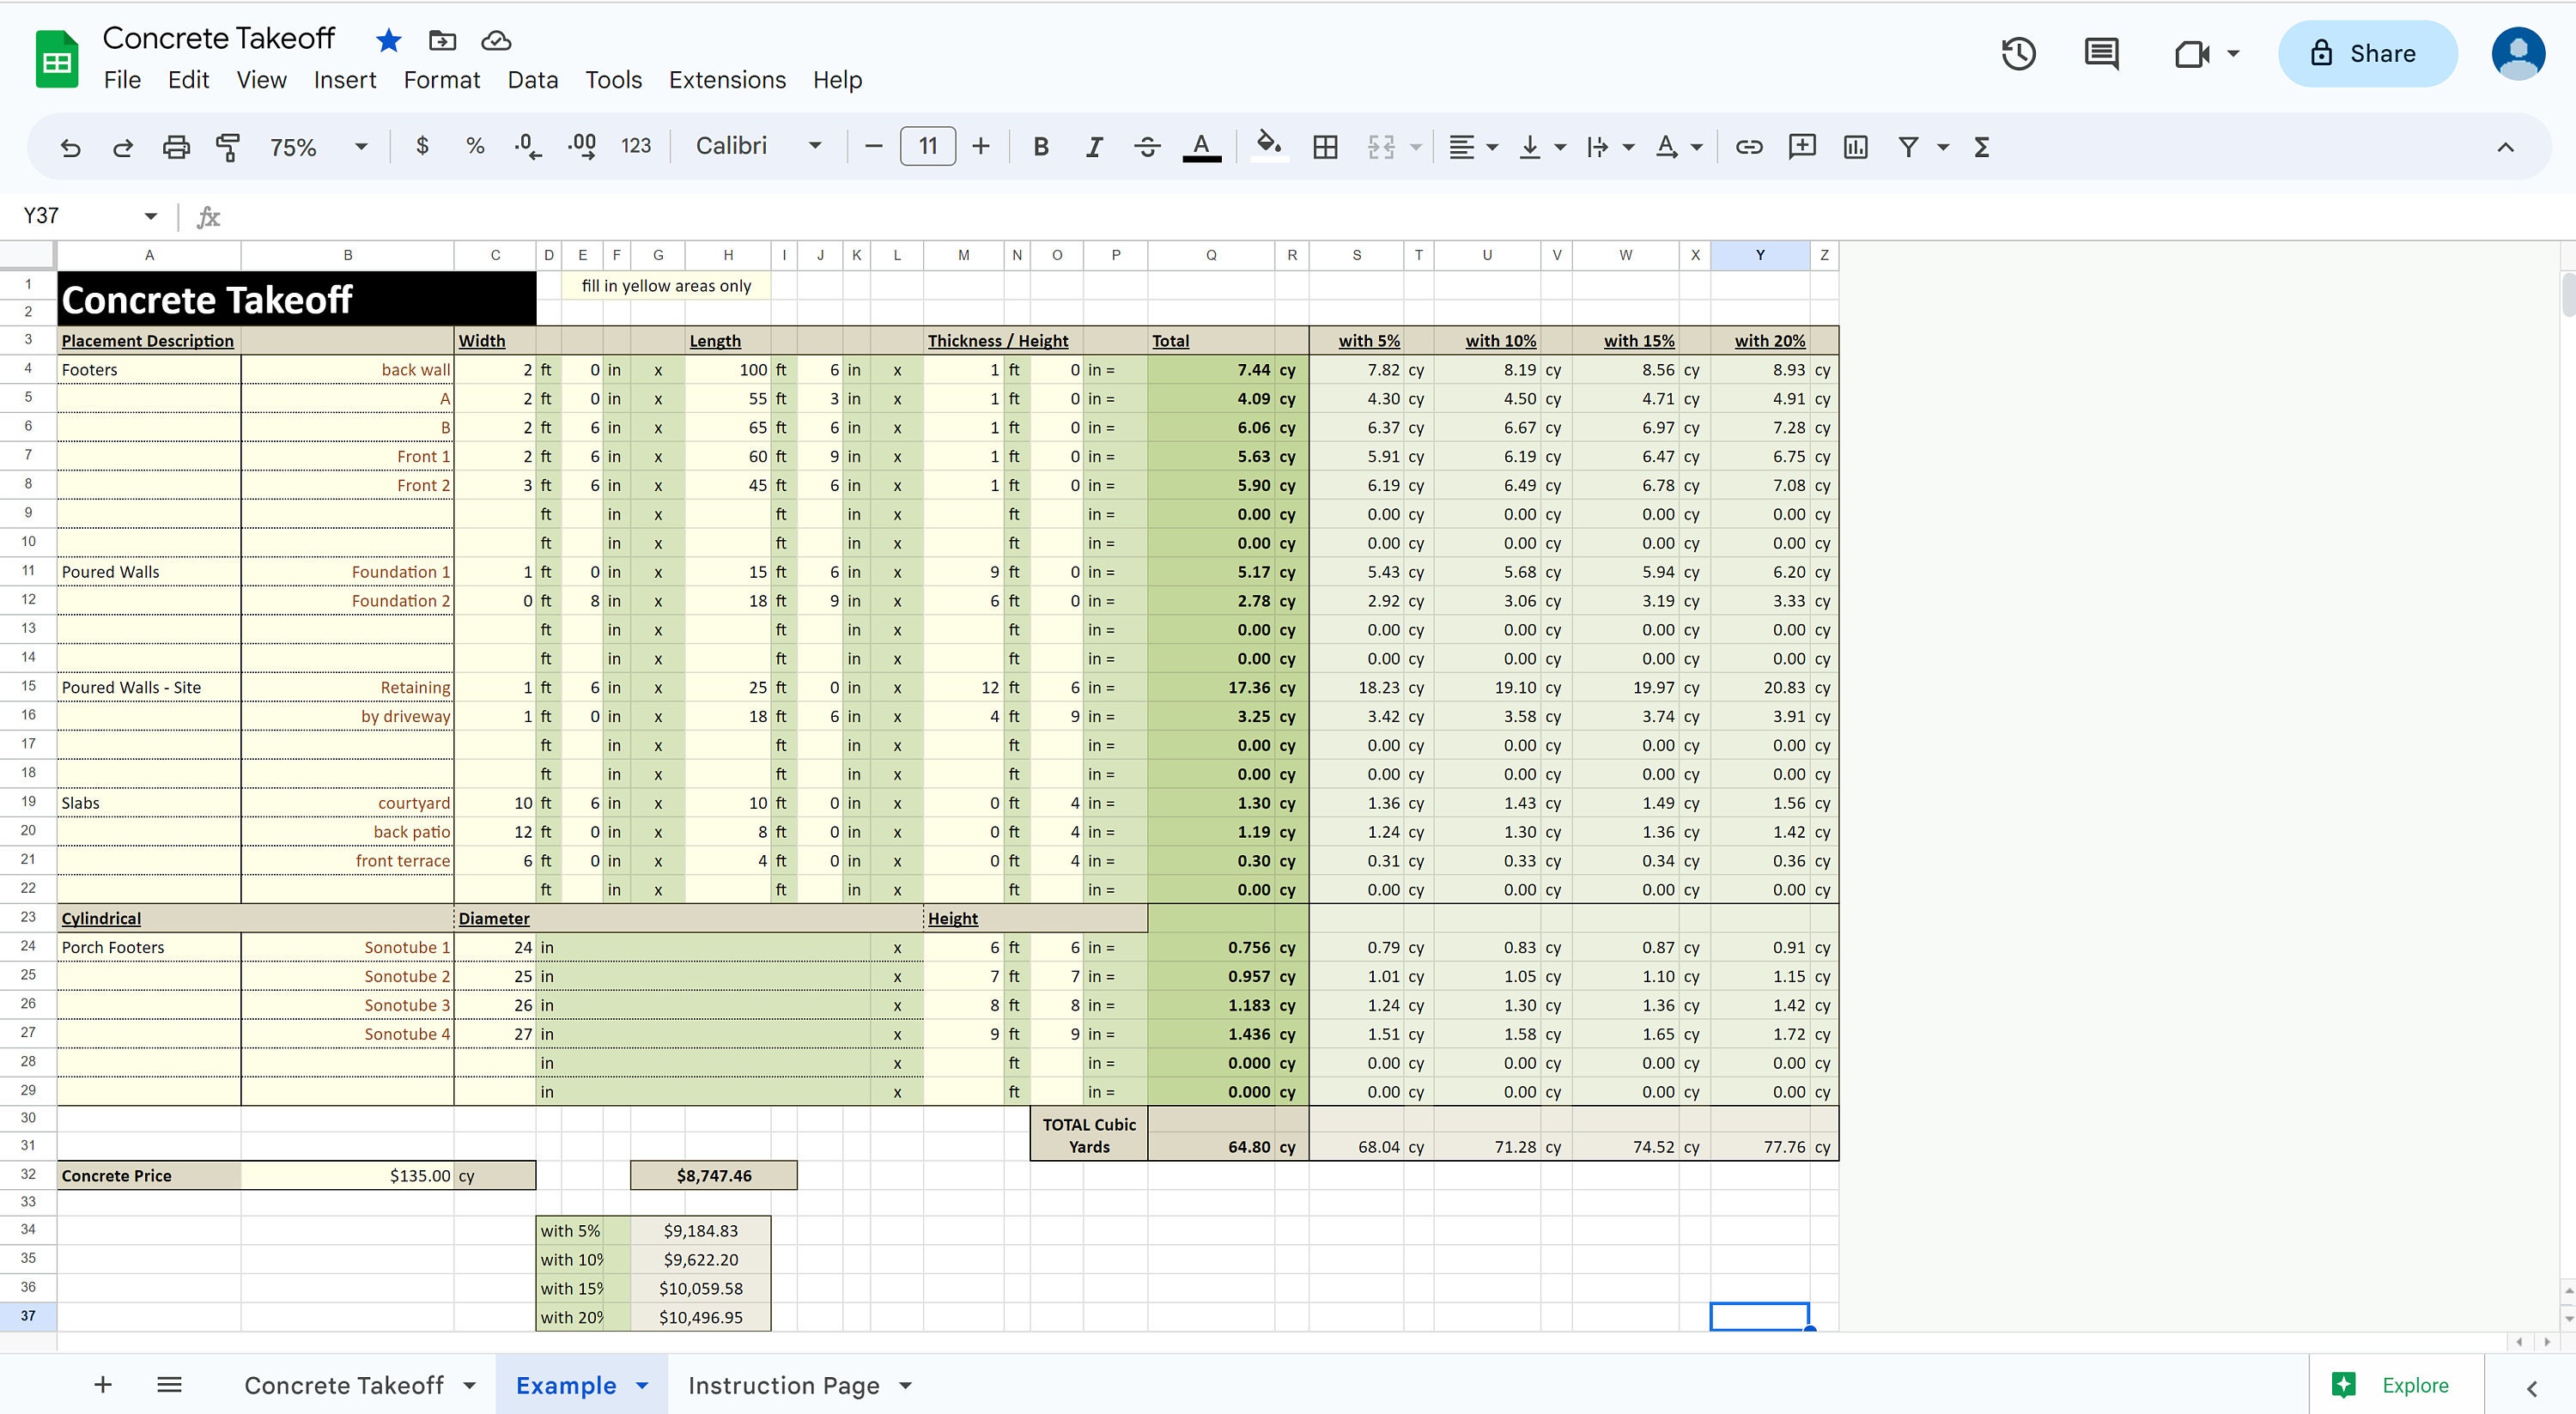Open the fill color picker
The height and width of the screenshot is (1414, 2576).
point(1268,147)
